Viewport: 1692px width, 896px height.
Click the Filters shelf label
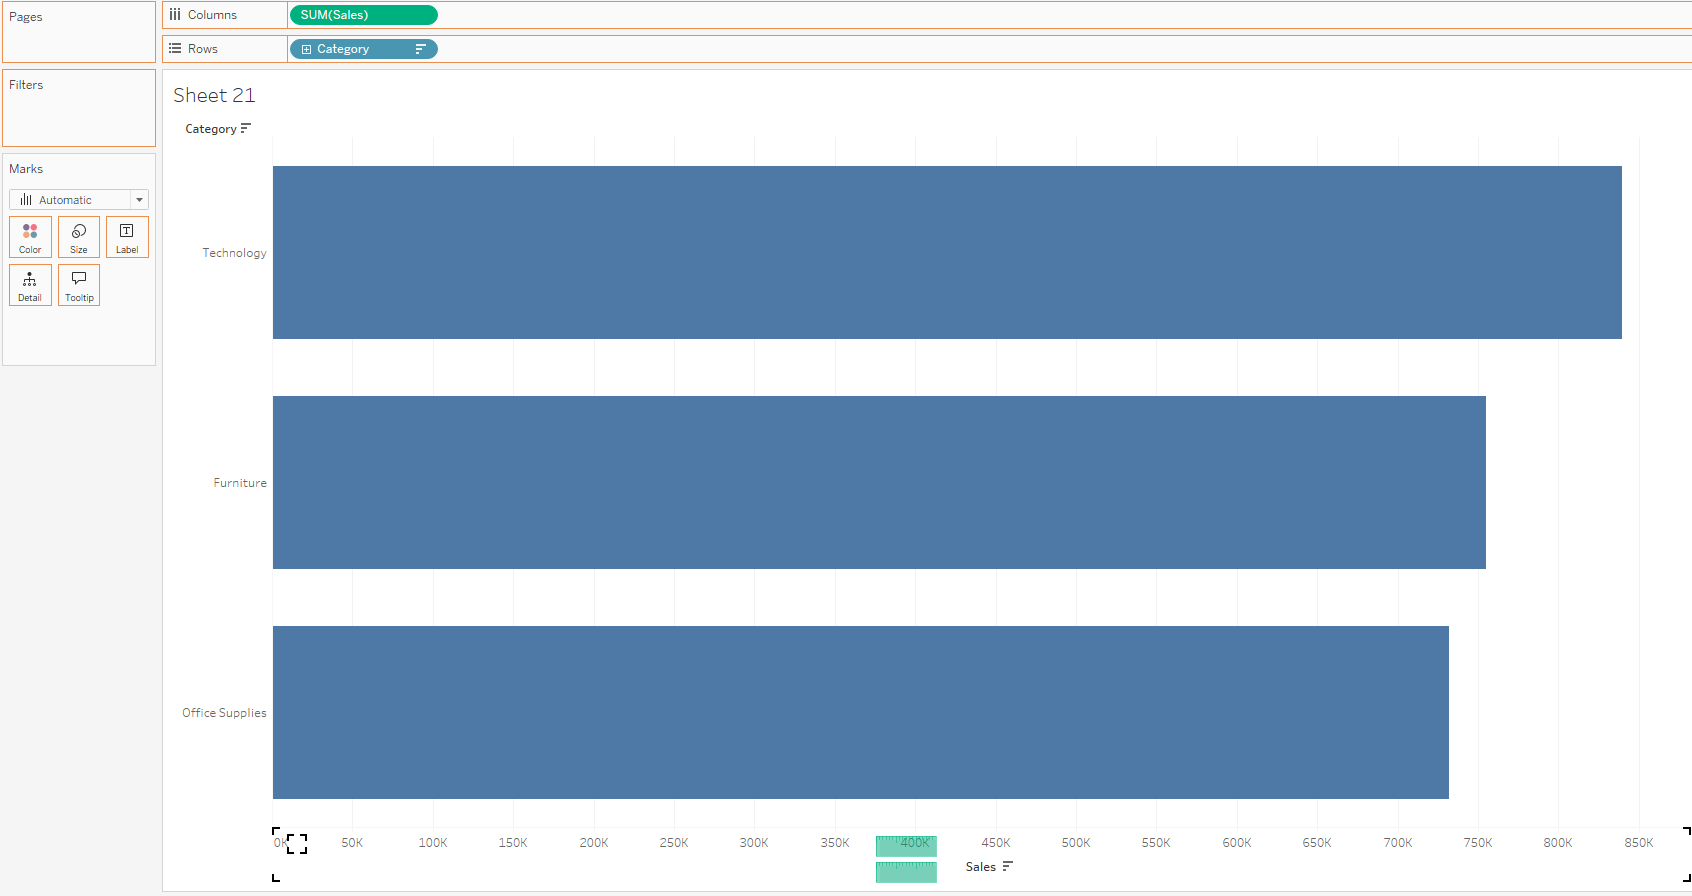26,85
